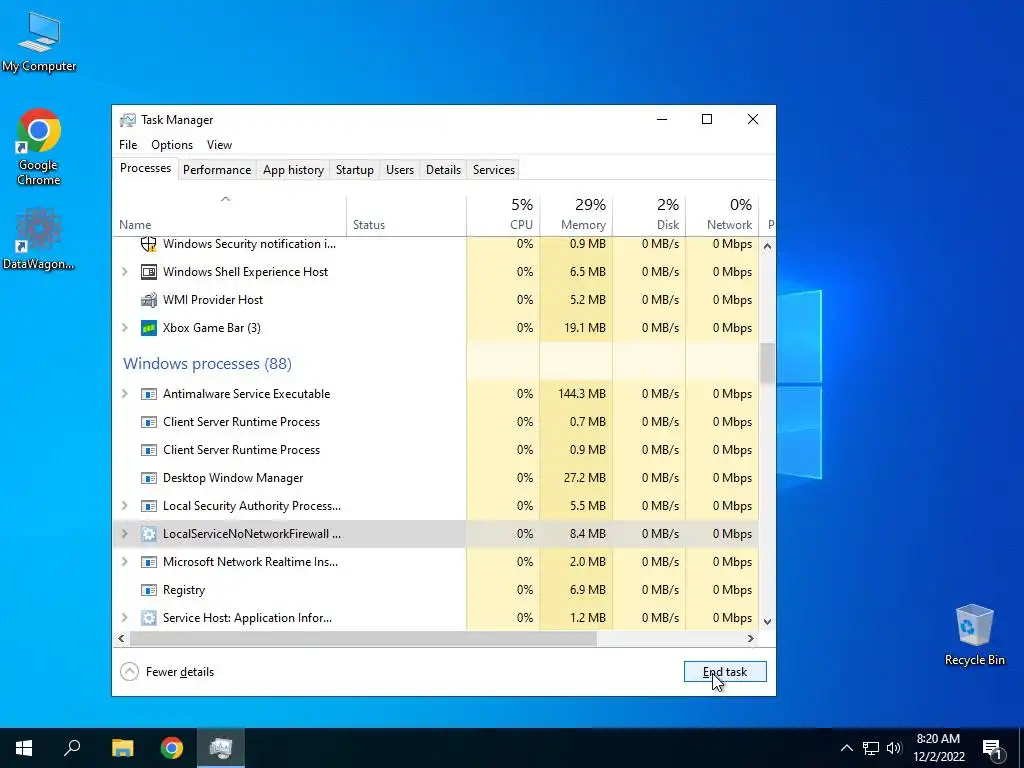This screenshot has height=768, width=1024.
Task: Open File Explorer from the taskbar
Action: (x=122, y=748)
